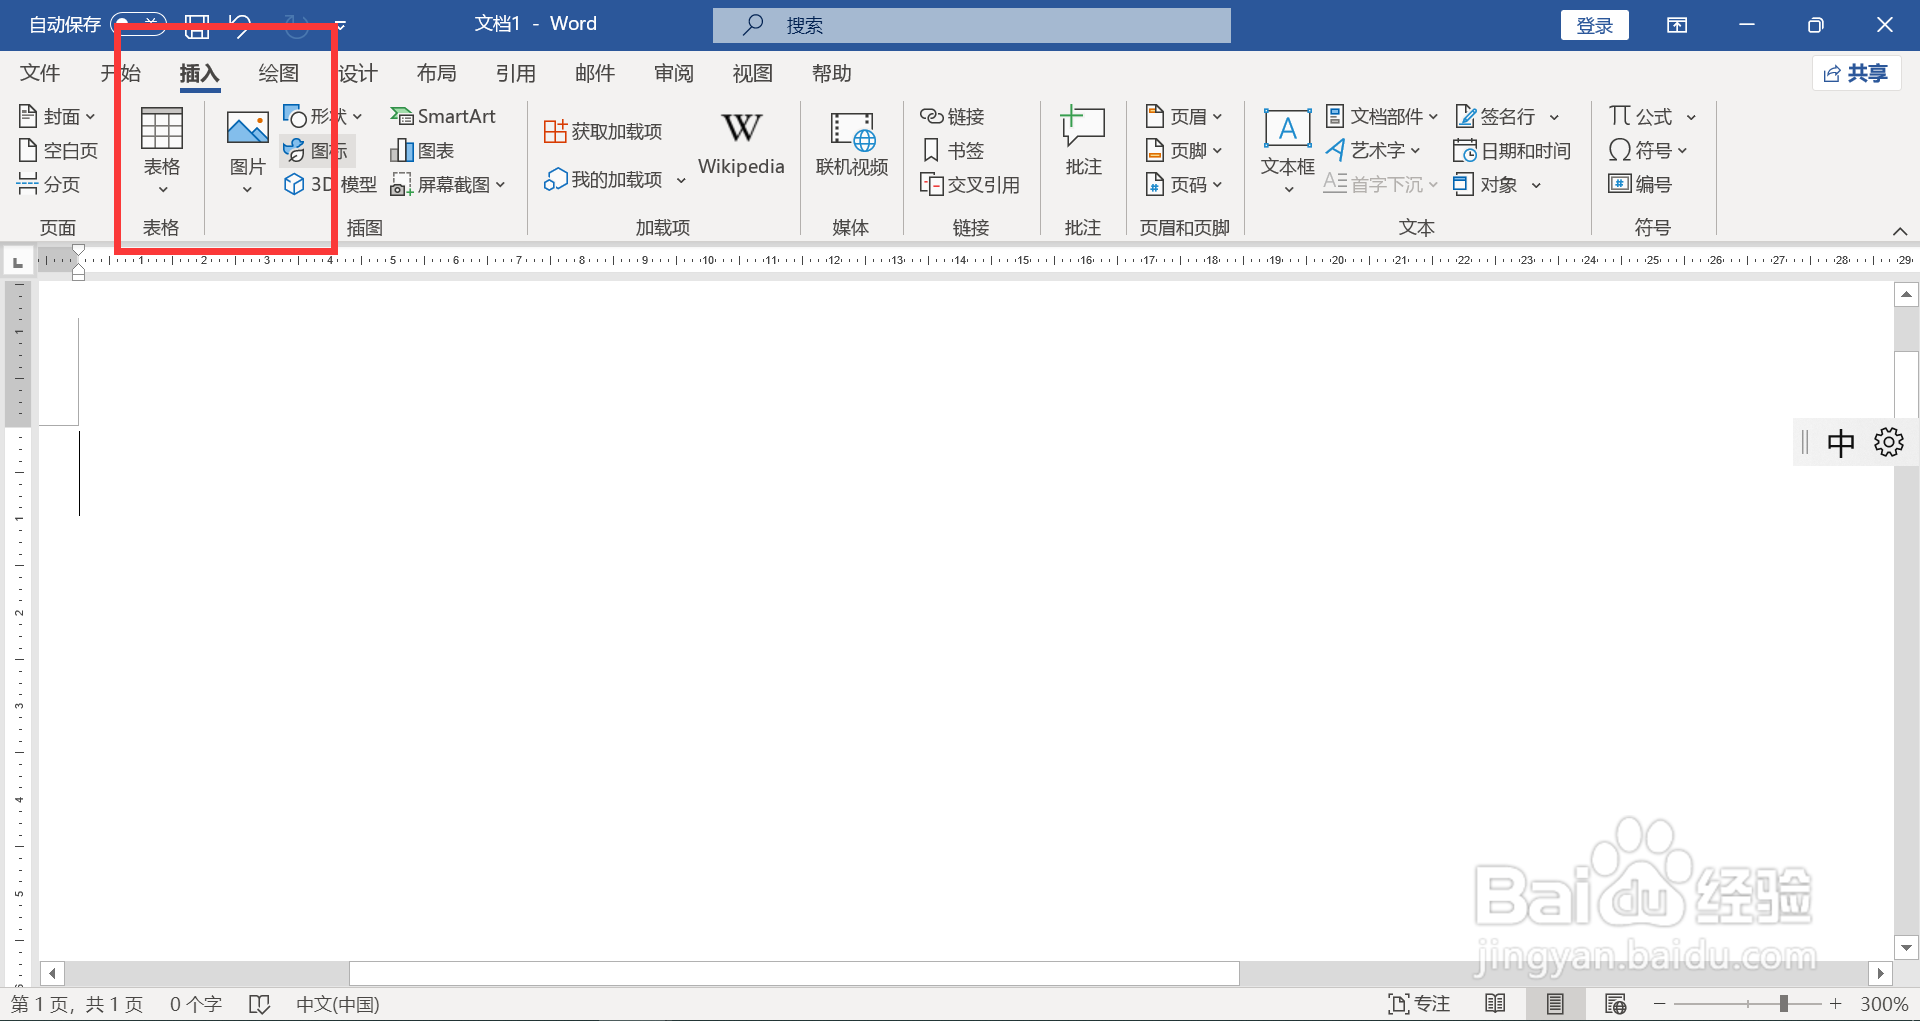Add a 批注 comment
The width and height of the screenshot is (1920, 1021).
(1083, 143)
